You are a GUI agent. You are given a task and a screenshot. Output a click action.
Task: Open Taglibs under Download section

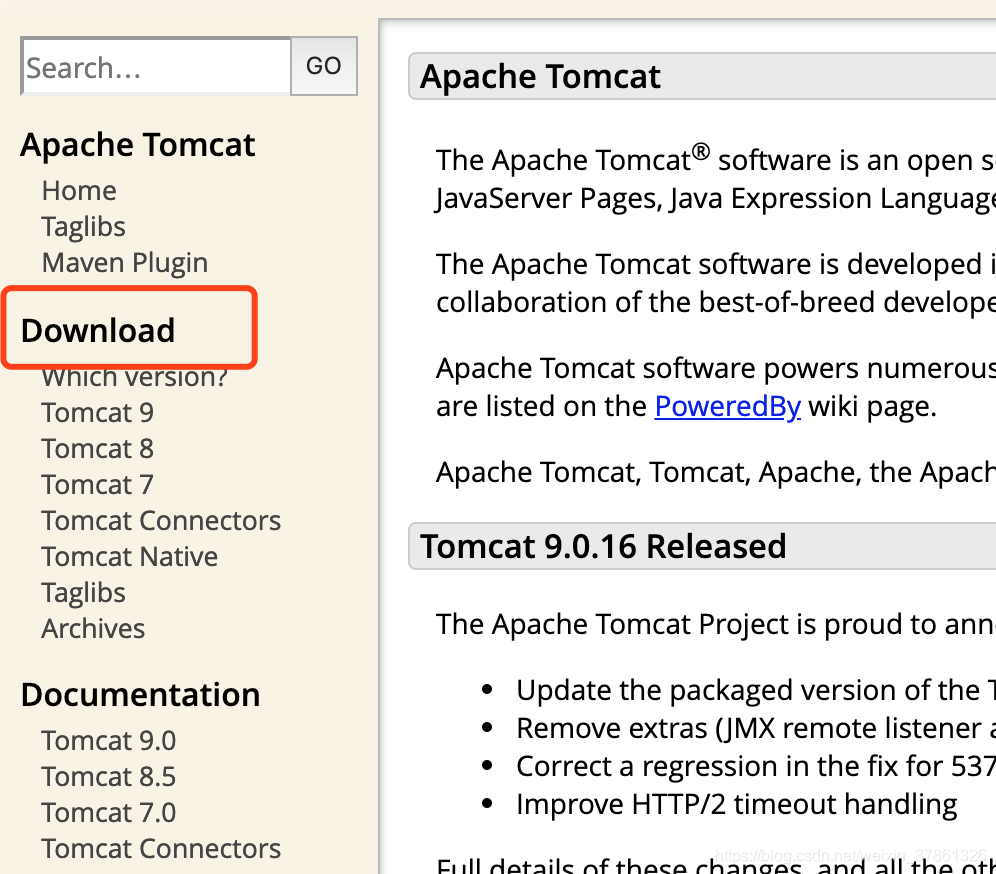(84, 593)
